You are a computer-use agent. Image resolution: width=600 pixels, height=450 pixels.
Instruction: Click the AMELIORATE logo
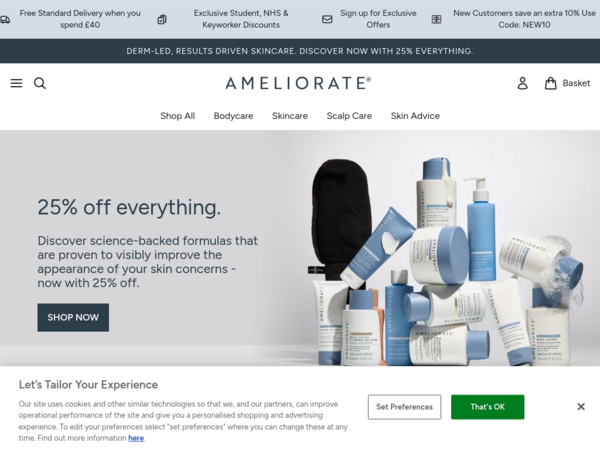(x=298, y=83)
